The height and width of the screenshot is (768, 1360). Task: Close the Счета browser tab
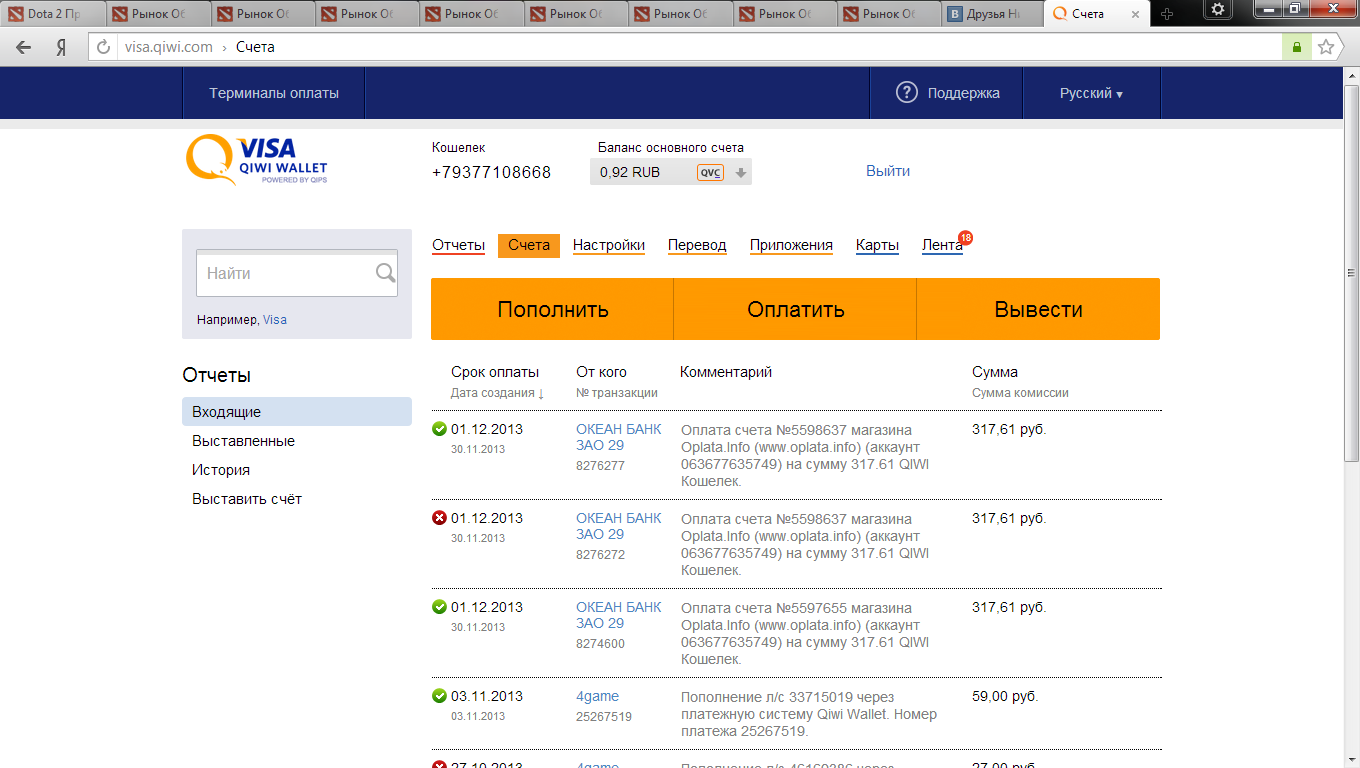[1134, 14]
